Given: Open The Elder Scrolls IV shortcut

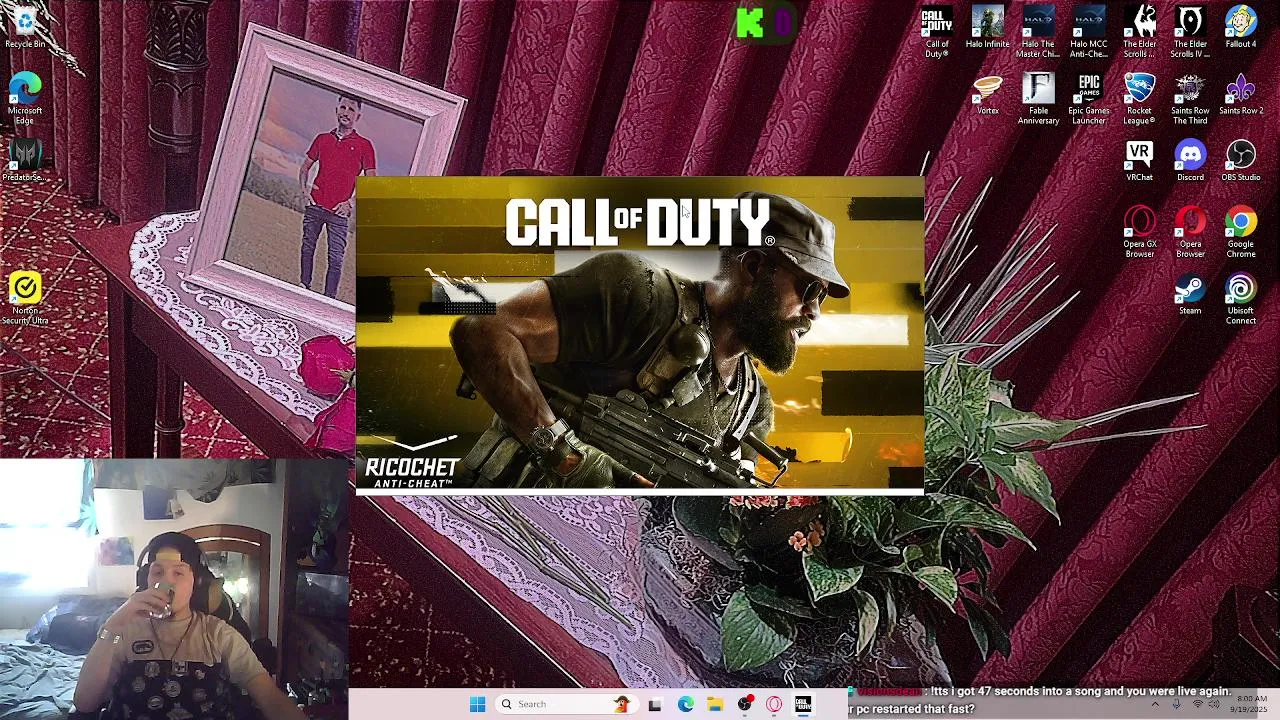Looking at the screenshot, I should coord(1190,32).
